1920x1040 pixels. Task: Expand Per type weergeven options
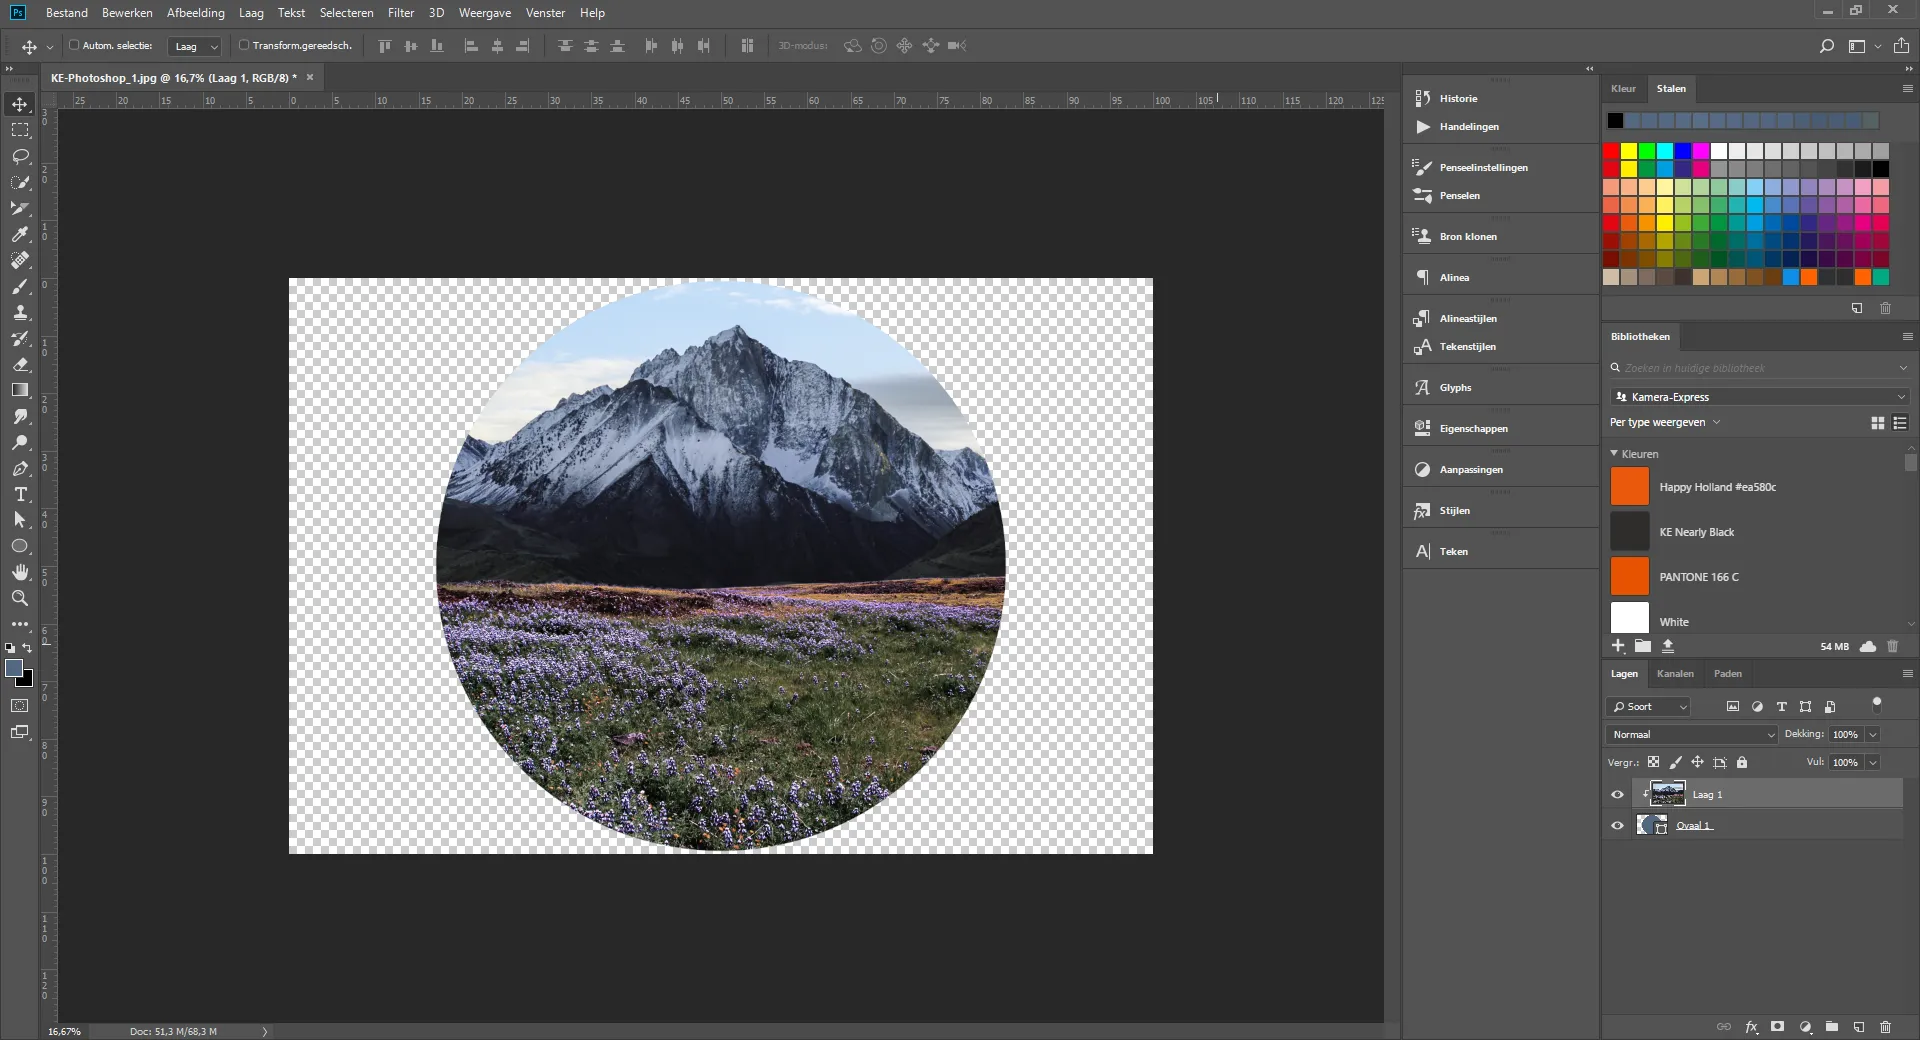tap(1665, 423)
